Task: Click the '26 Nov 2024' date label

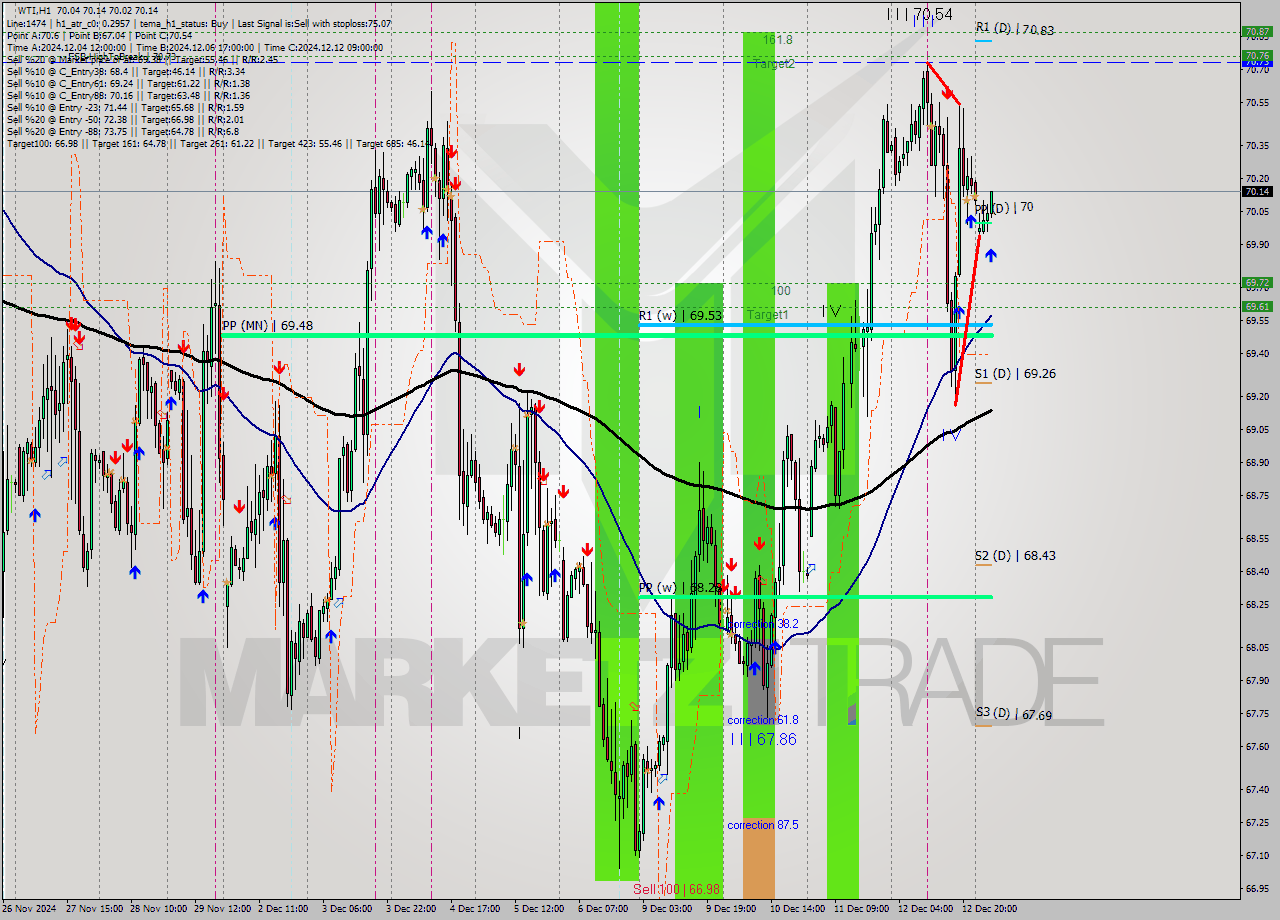Action: pos(29,909)
